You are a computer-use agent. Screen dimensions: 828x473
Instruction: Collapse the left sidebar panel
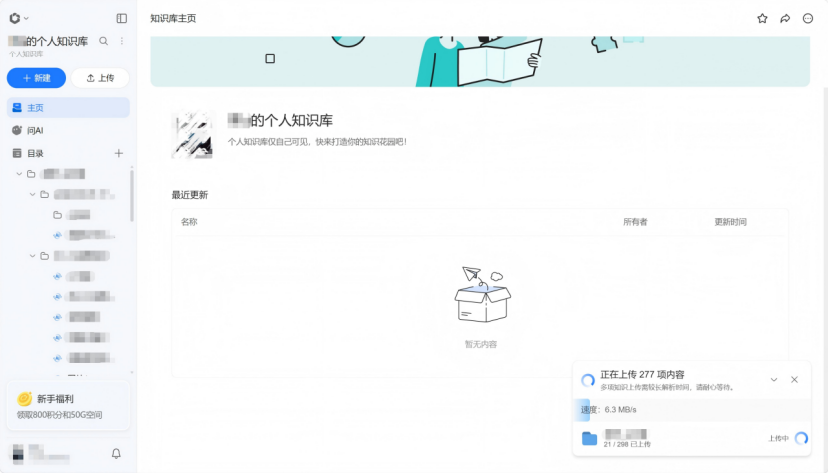(x=121, y=18)
